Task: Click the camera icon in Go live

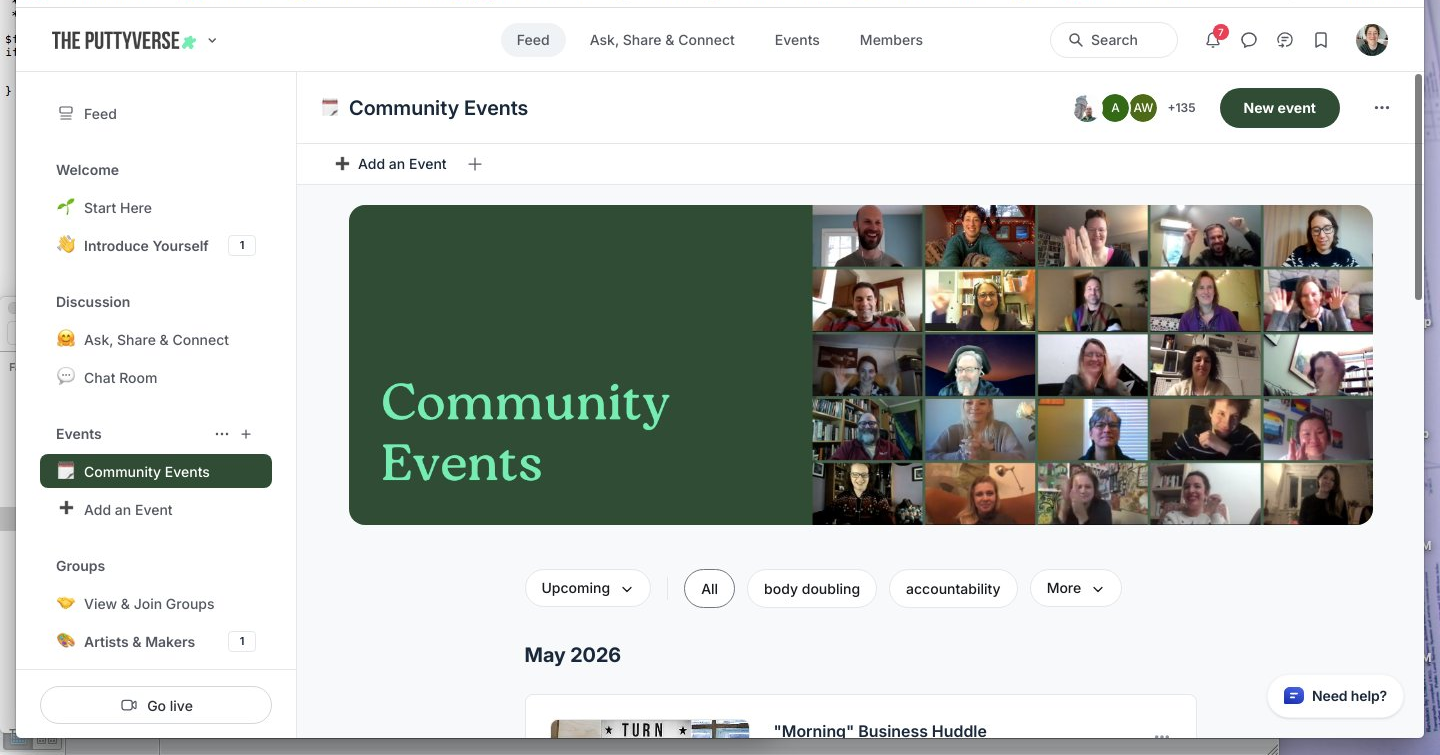Action: (x=129, y=705)
